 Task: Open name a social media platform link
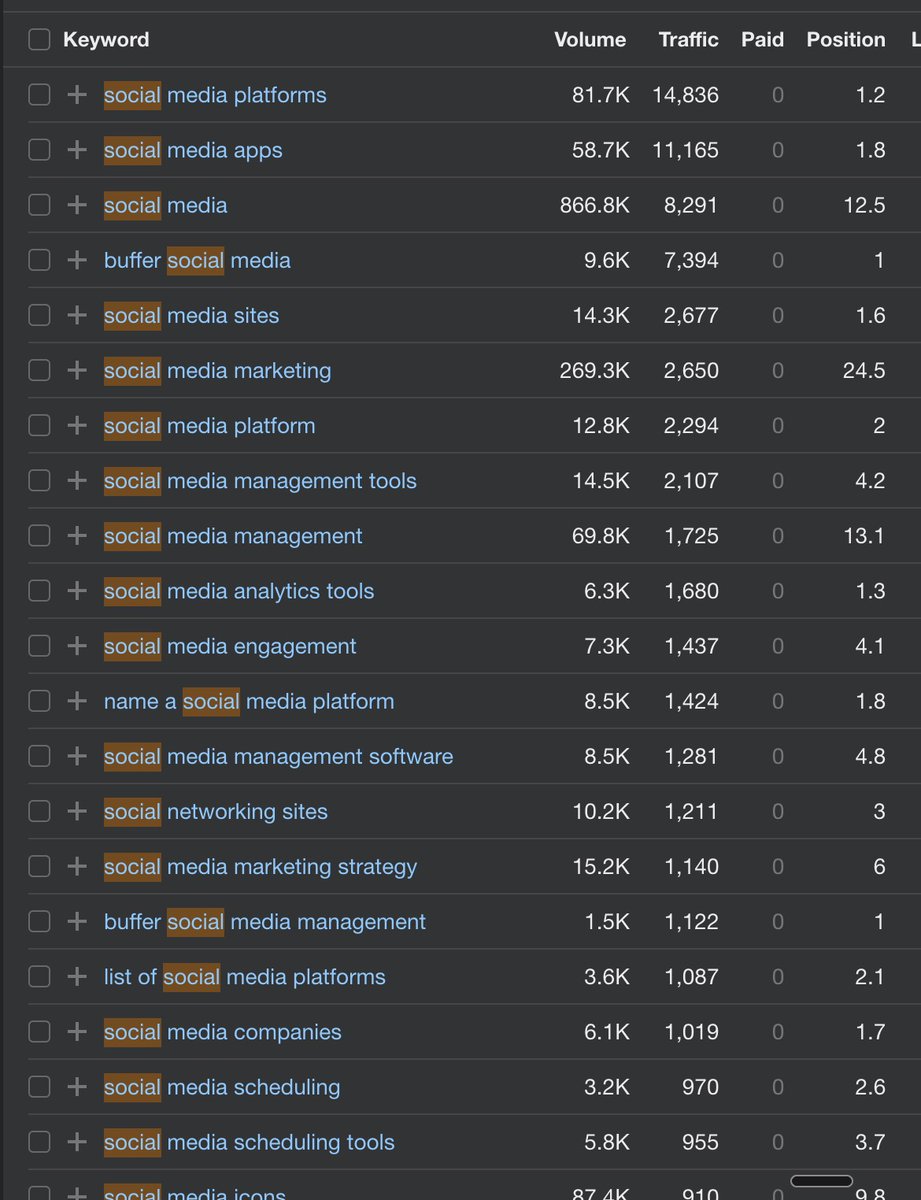tap(249, 701)
